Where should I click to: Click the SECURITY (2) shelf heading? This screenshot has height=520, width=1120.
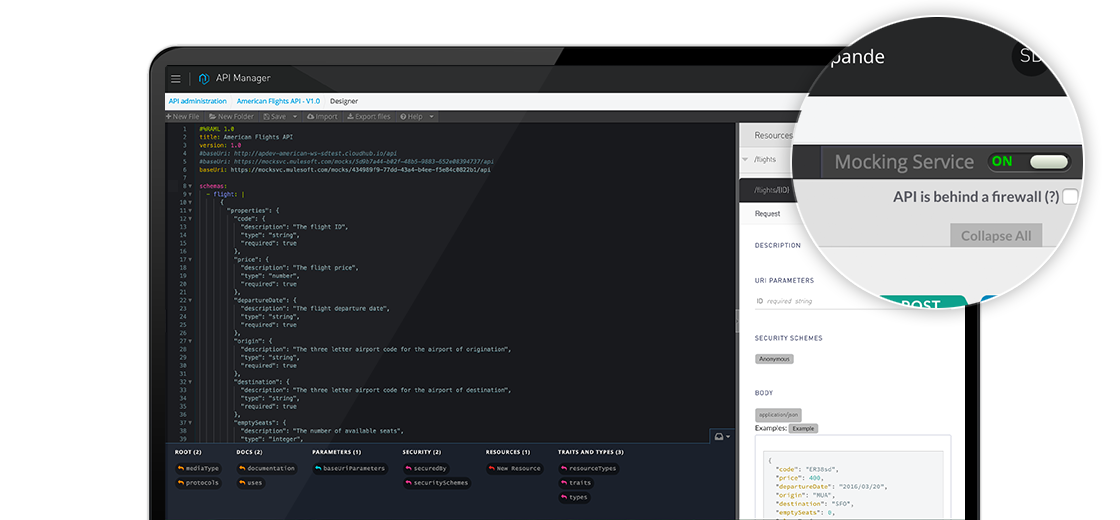(421, 452)
